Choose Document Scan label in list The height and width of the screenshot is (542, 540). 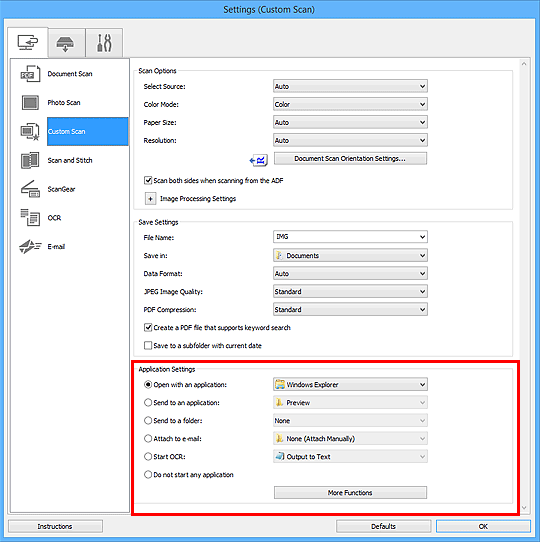[x=70, y=74]
